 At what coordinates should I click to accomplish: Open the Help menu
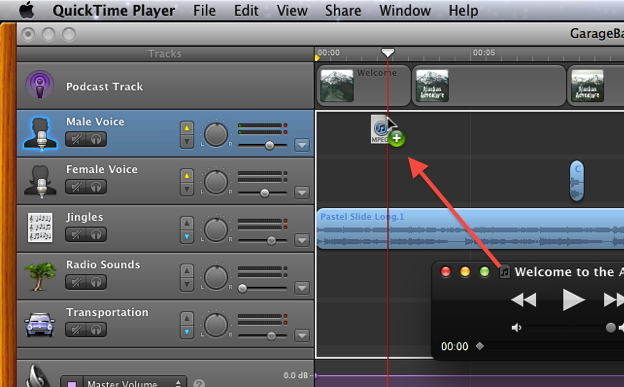pyautogui.click(x=463, y=11)
